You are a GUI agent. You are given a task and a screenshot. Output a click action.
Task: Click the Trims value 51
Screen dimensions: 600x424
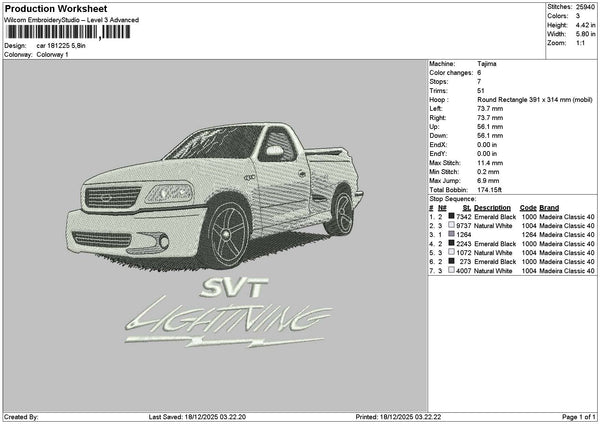(x=481, y=91)
